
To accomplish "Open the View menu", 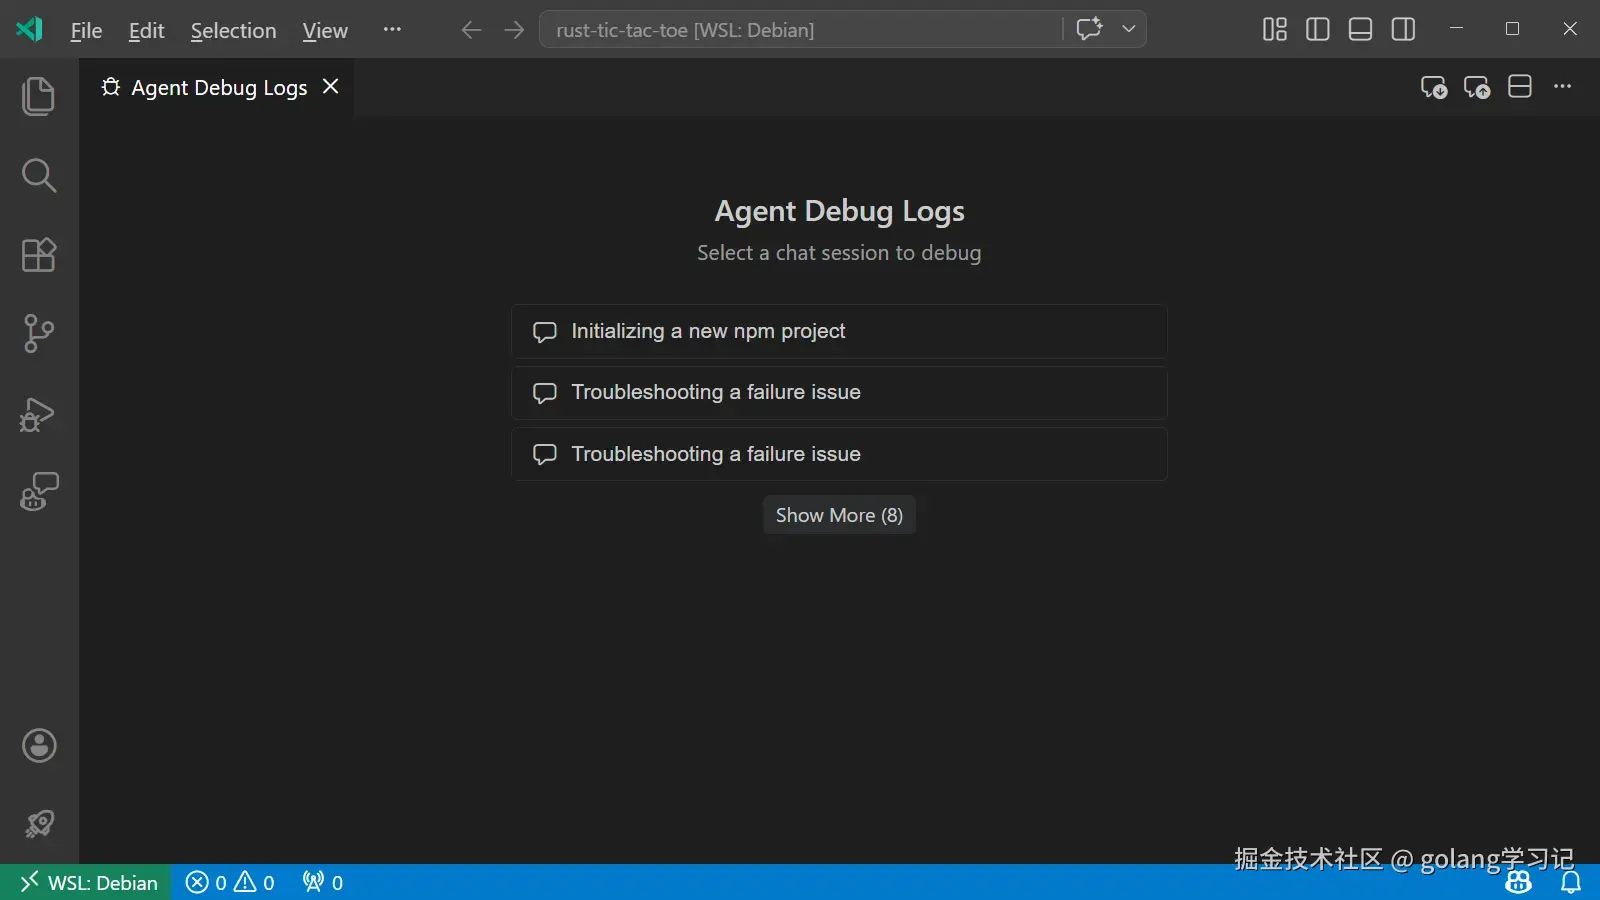I will (325, 30).
